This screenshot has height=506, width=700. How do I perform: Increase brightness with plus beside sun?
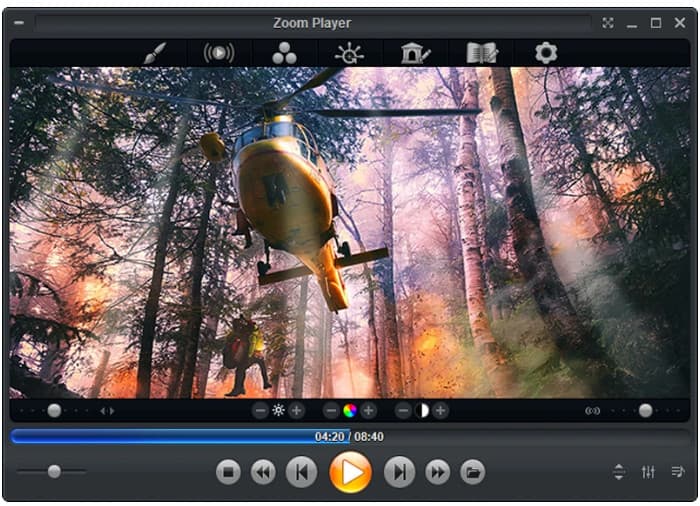(296, 410)
